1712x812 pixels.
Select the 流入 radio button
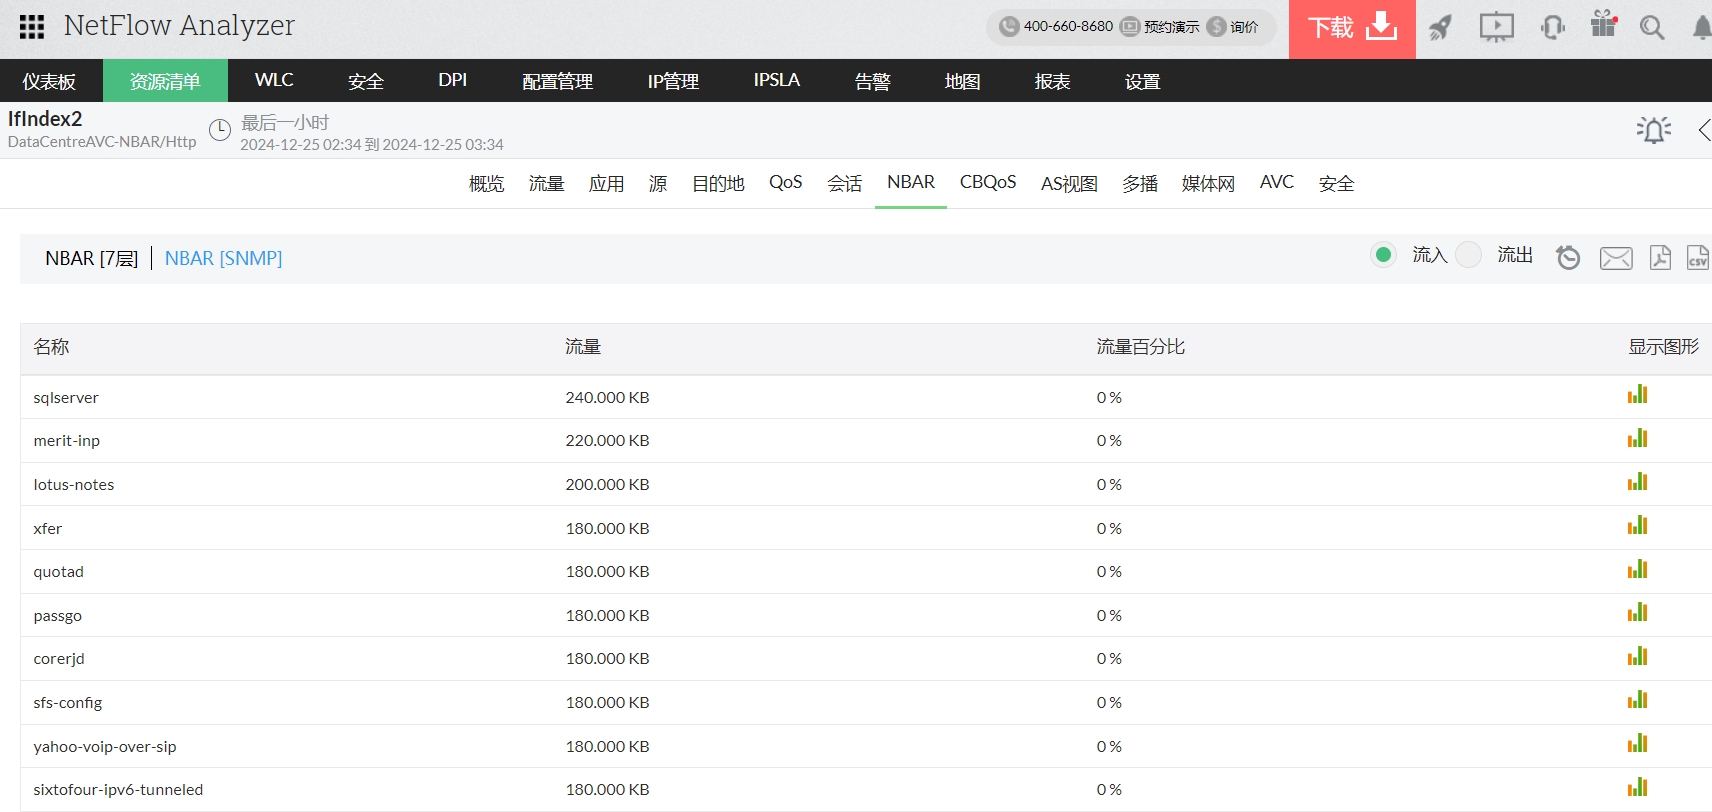click(x=1383, y=255)
